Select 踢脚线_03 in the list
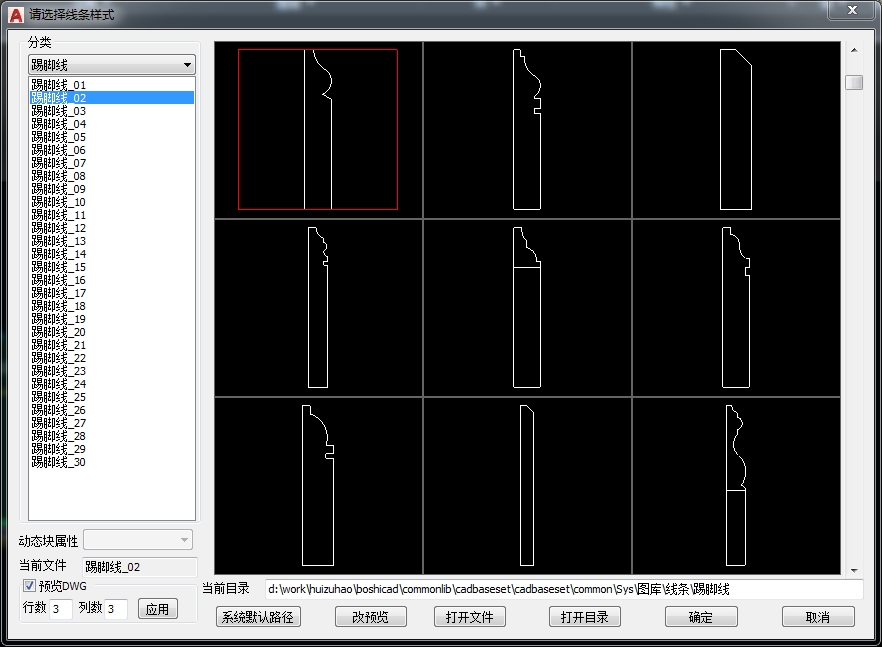 111,111
